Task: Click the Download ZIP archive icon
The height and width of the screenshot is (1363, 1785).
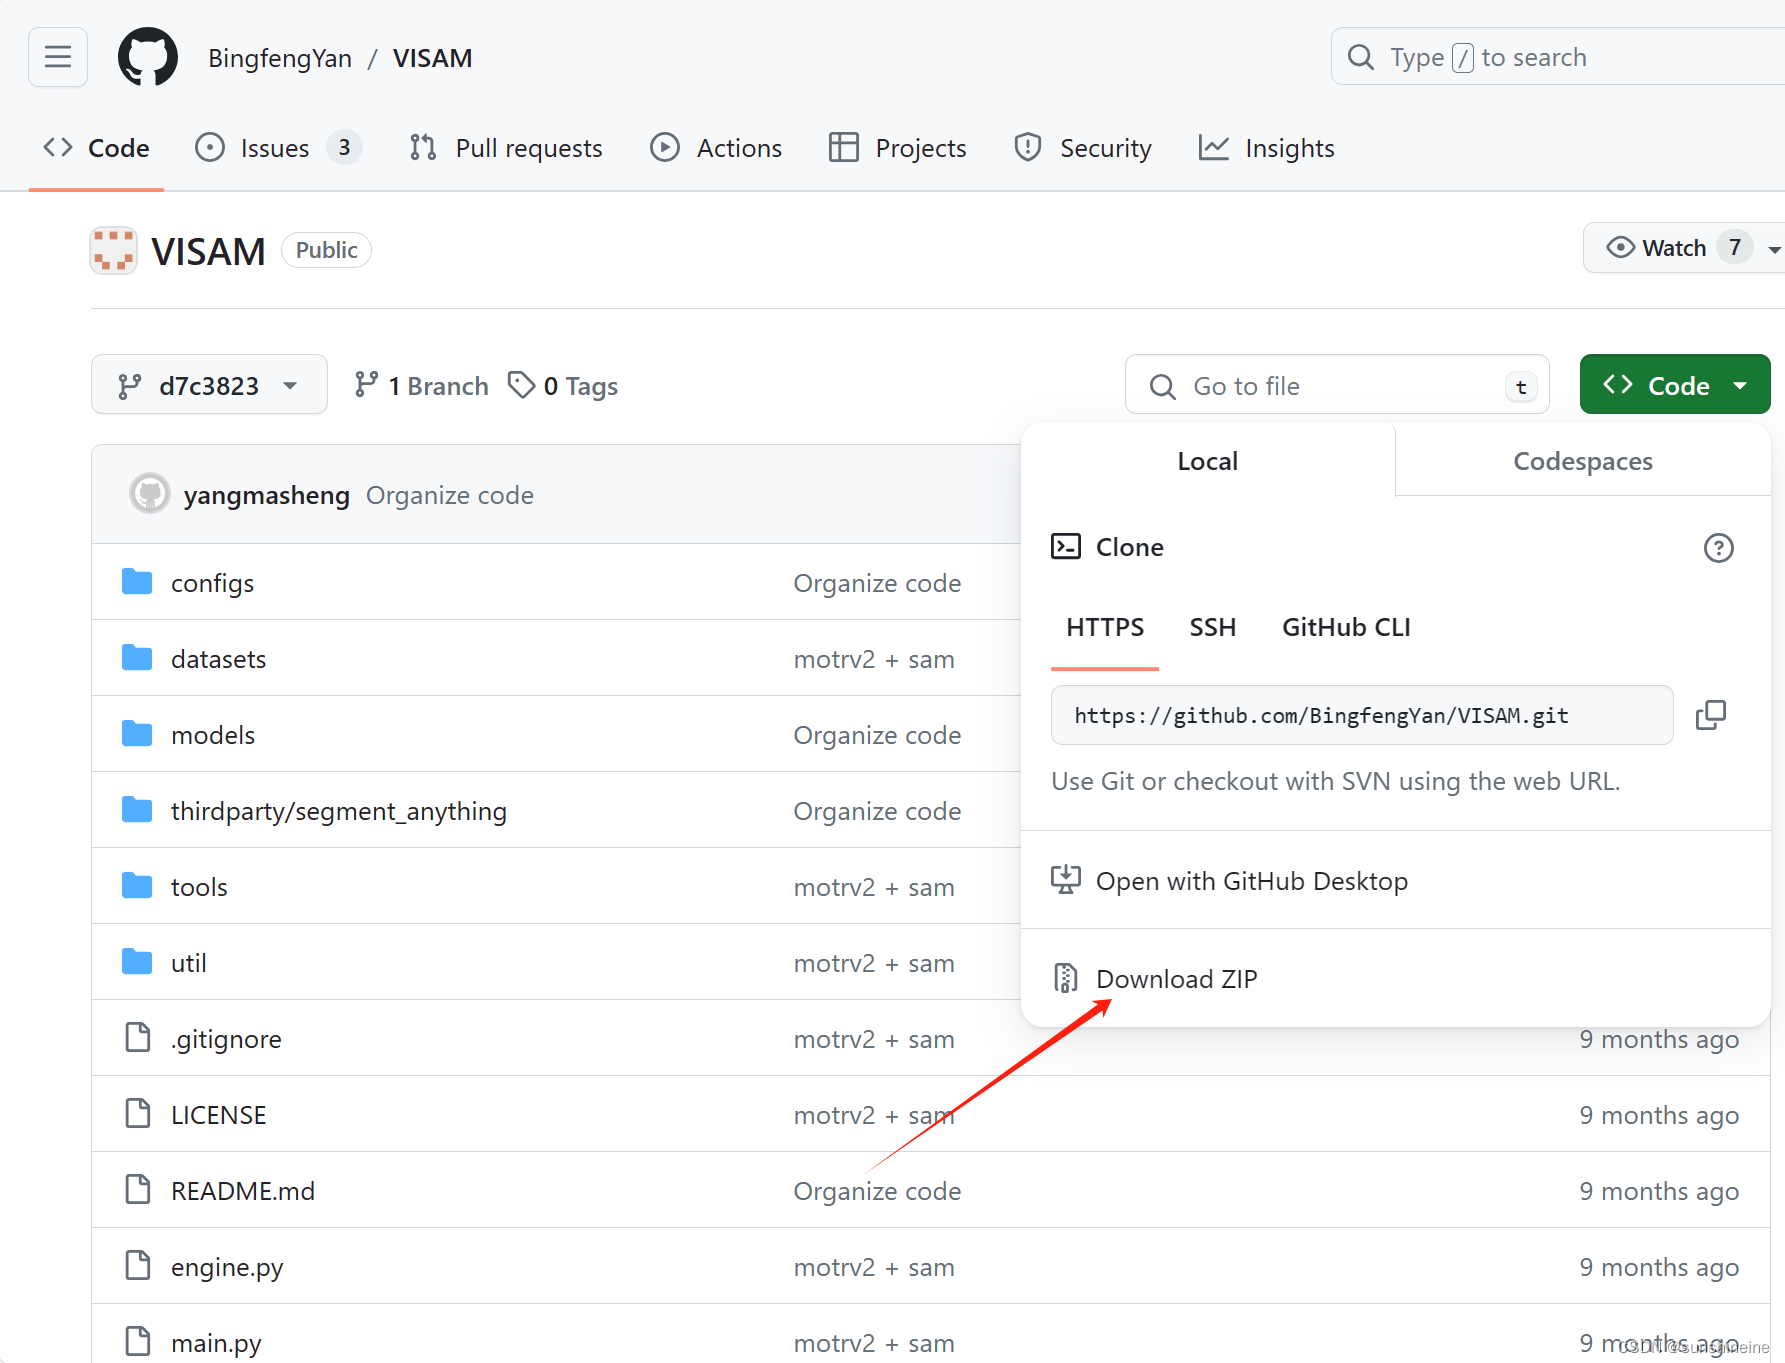Action: pyautogui.click(x=1066, y=978)
